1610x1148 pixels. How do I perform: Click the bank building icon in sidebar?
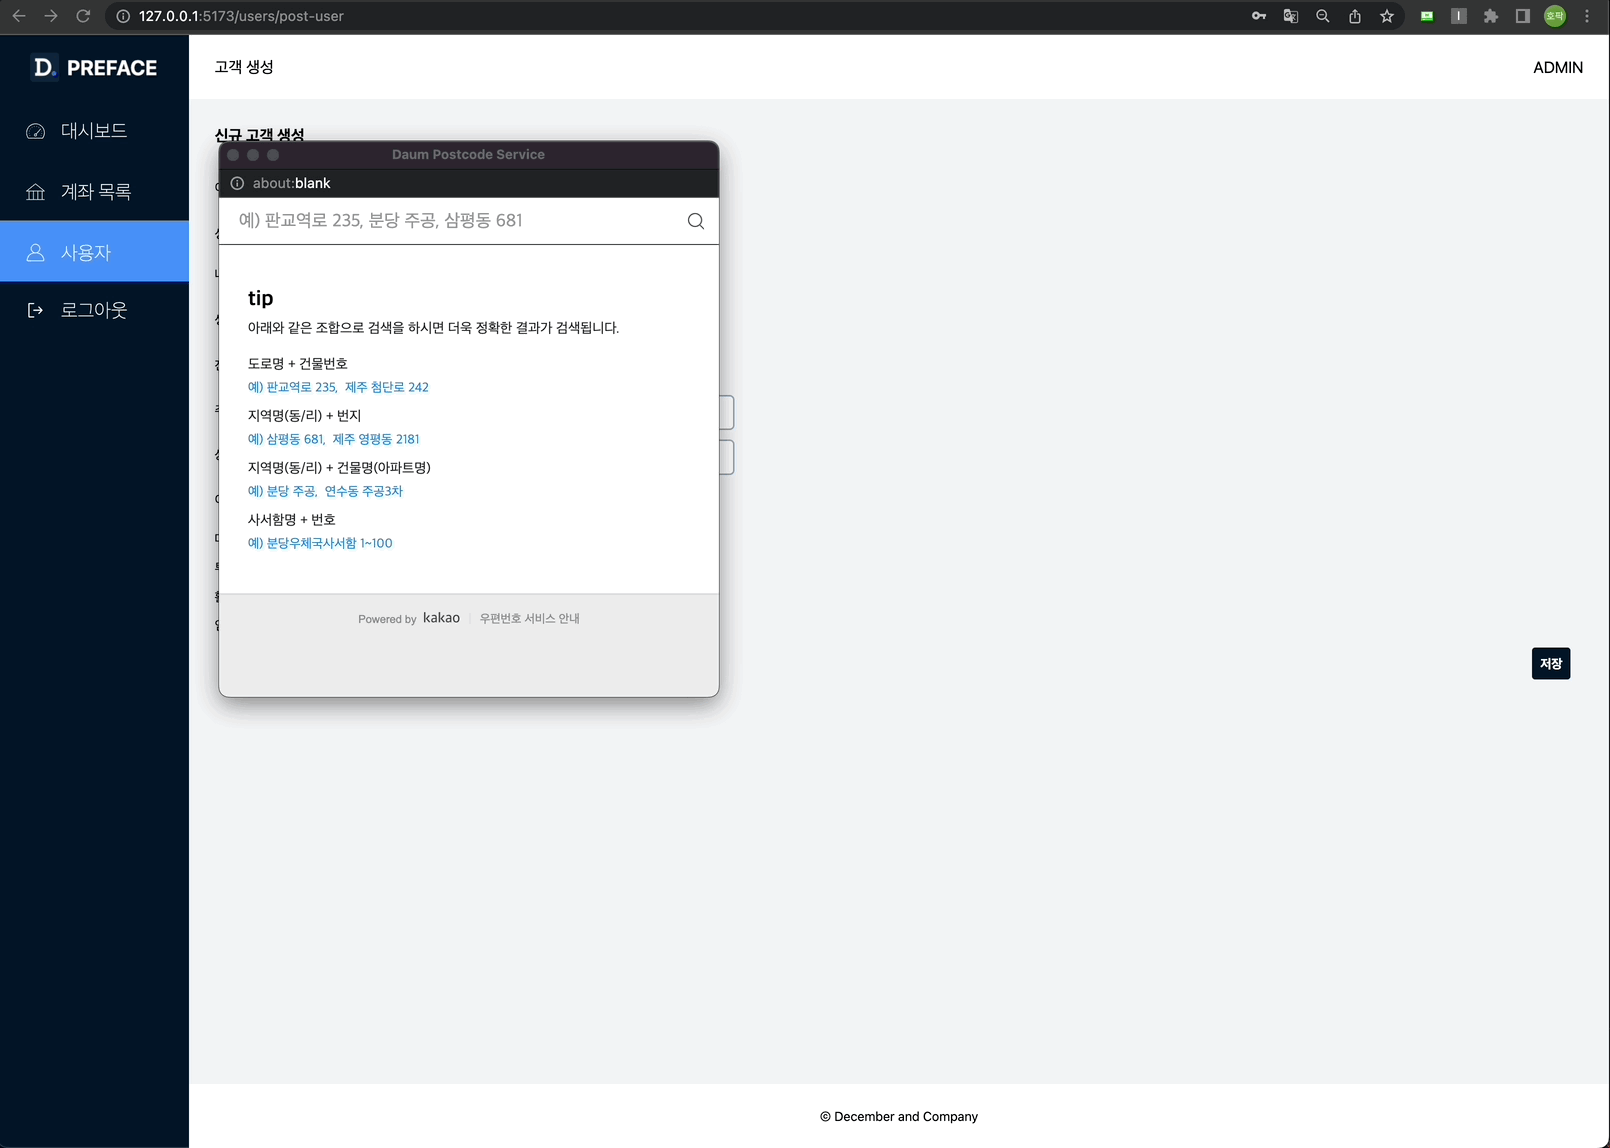point(36,192)
